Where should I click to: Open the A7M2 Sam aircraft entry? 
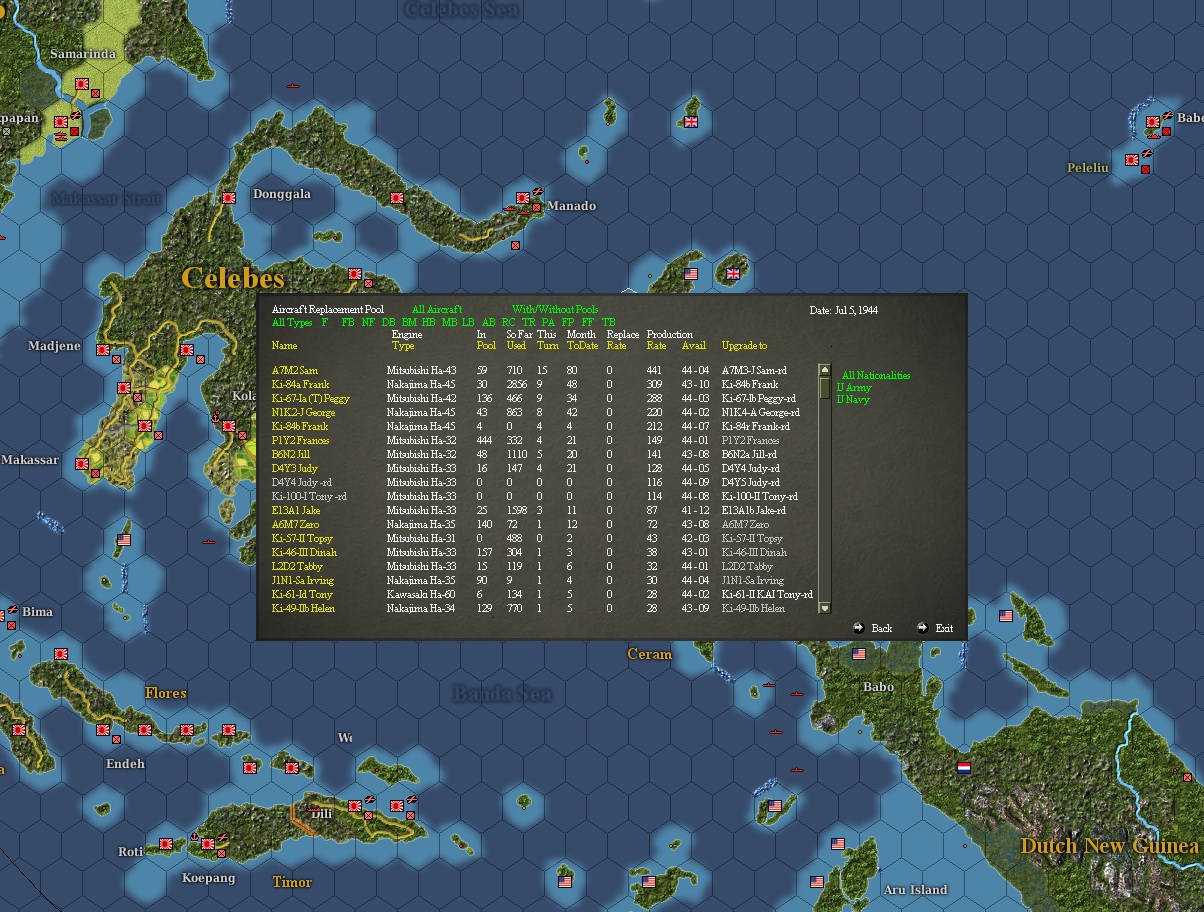pos(294,371)
